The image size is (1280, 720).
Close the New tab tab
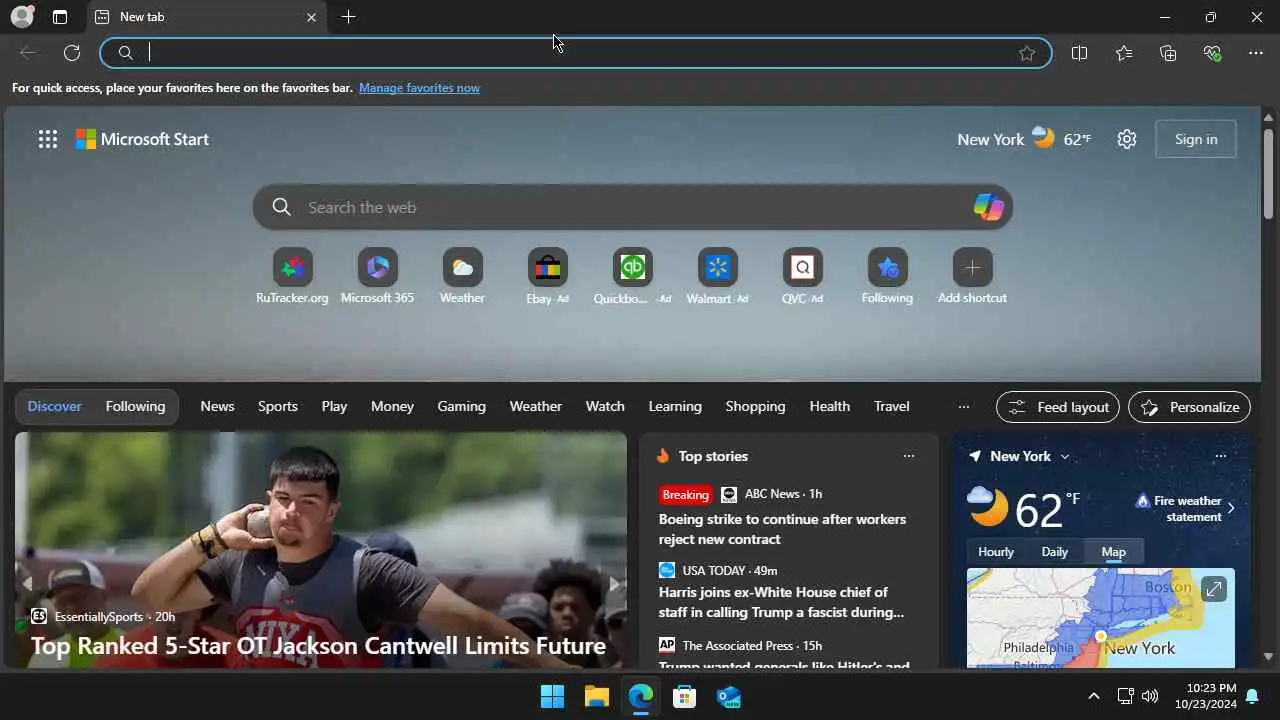[x=311, y=17]
